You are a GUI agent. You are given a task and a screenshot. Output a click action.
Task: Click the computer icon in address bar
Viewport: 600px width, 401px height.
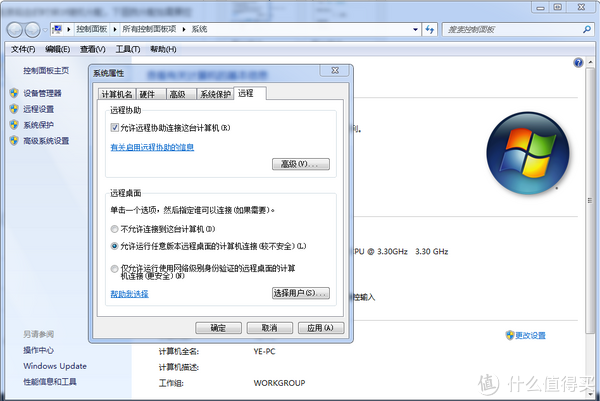[x=57, y=29]
